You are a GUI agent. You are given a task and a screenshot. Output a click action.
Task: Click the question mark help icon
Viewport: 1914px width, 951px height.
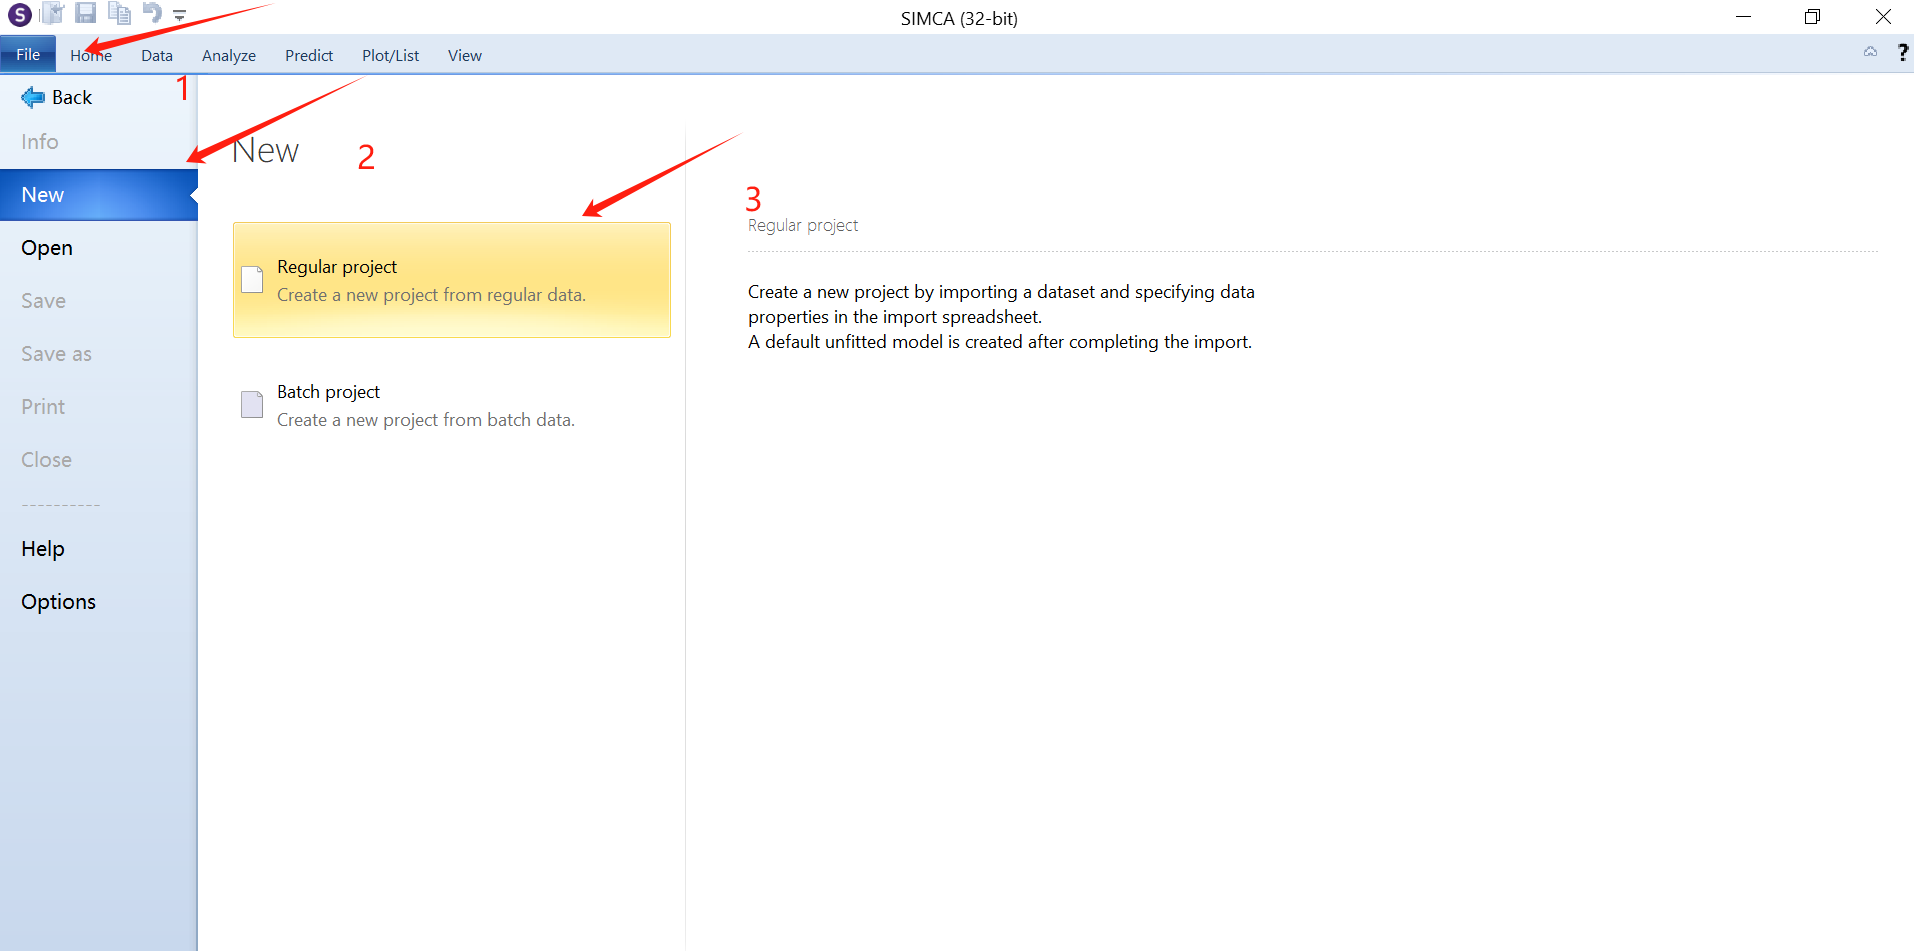(1902, 53)
